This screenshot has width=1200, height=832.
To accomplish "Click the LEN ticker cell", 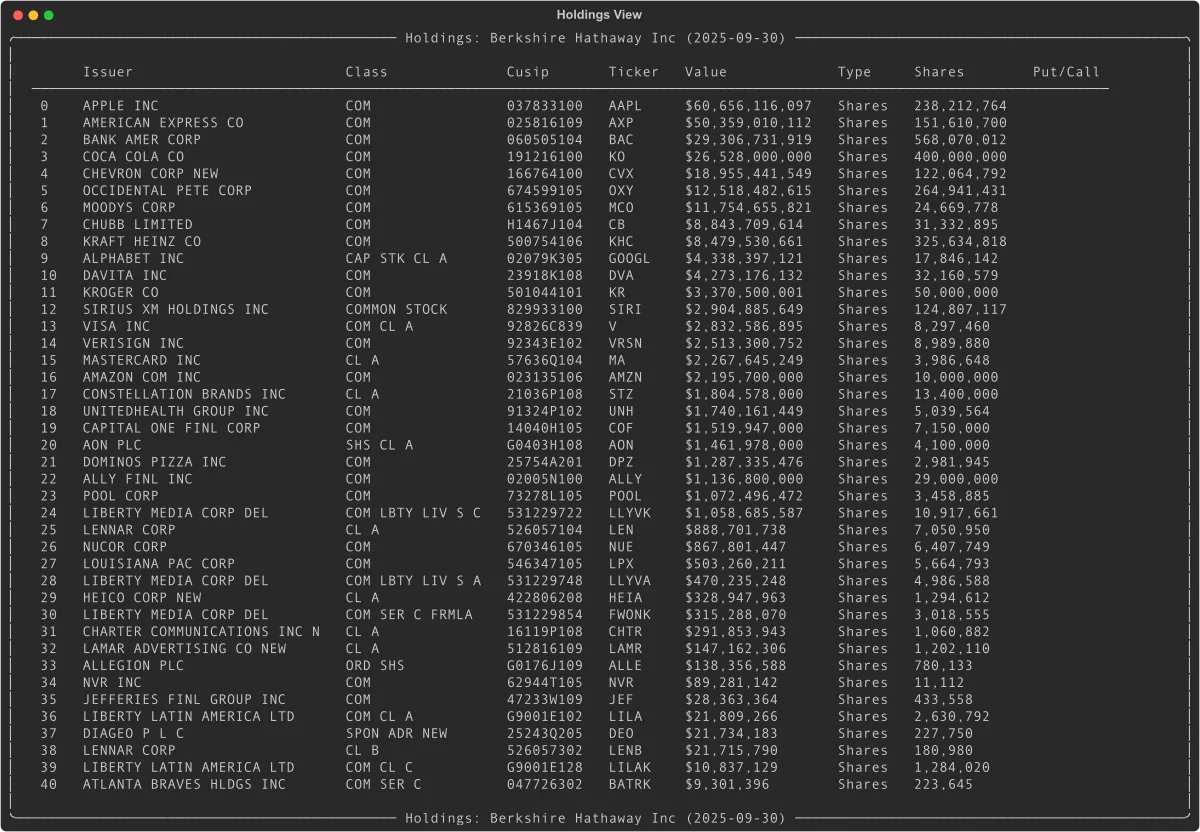I will [x=621, y=531].
